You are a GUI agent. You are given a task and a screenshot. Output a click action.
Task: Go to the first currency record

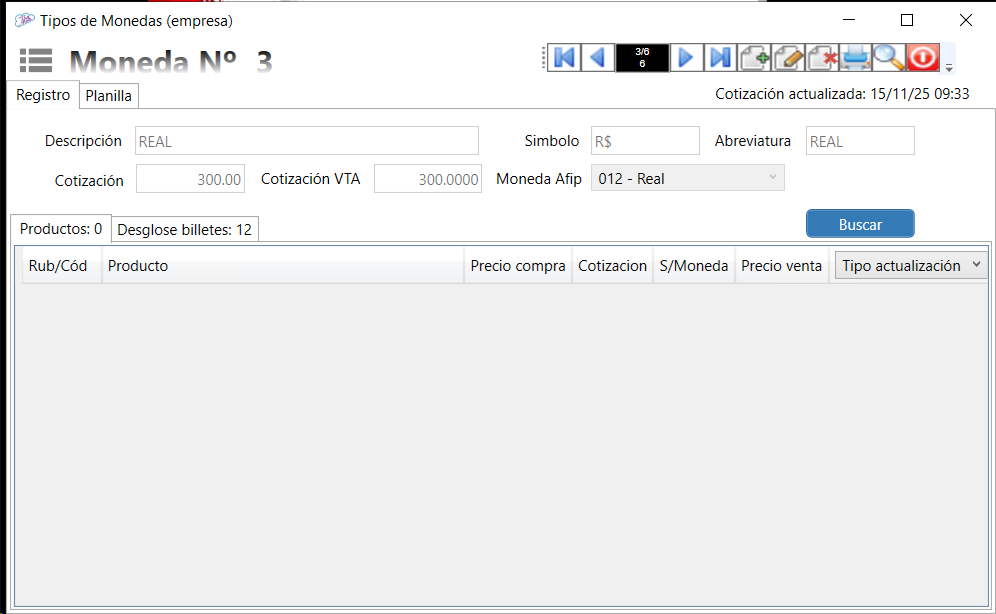pyautogui.click(x=563, y=58)
